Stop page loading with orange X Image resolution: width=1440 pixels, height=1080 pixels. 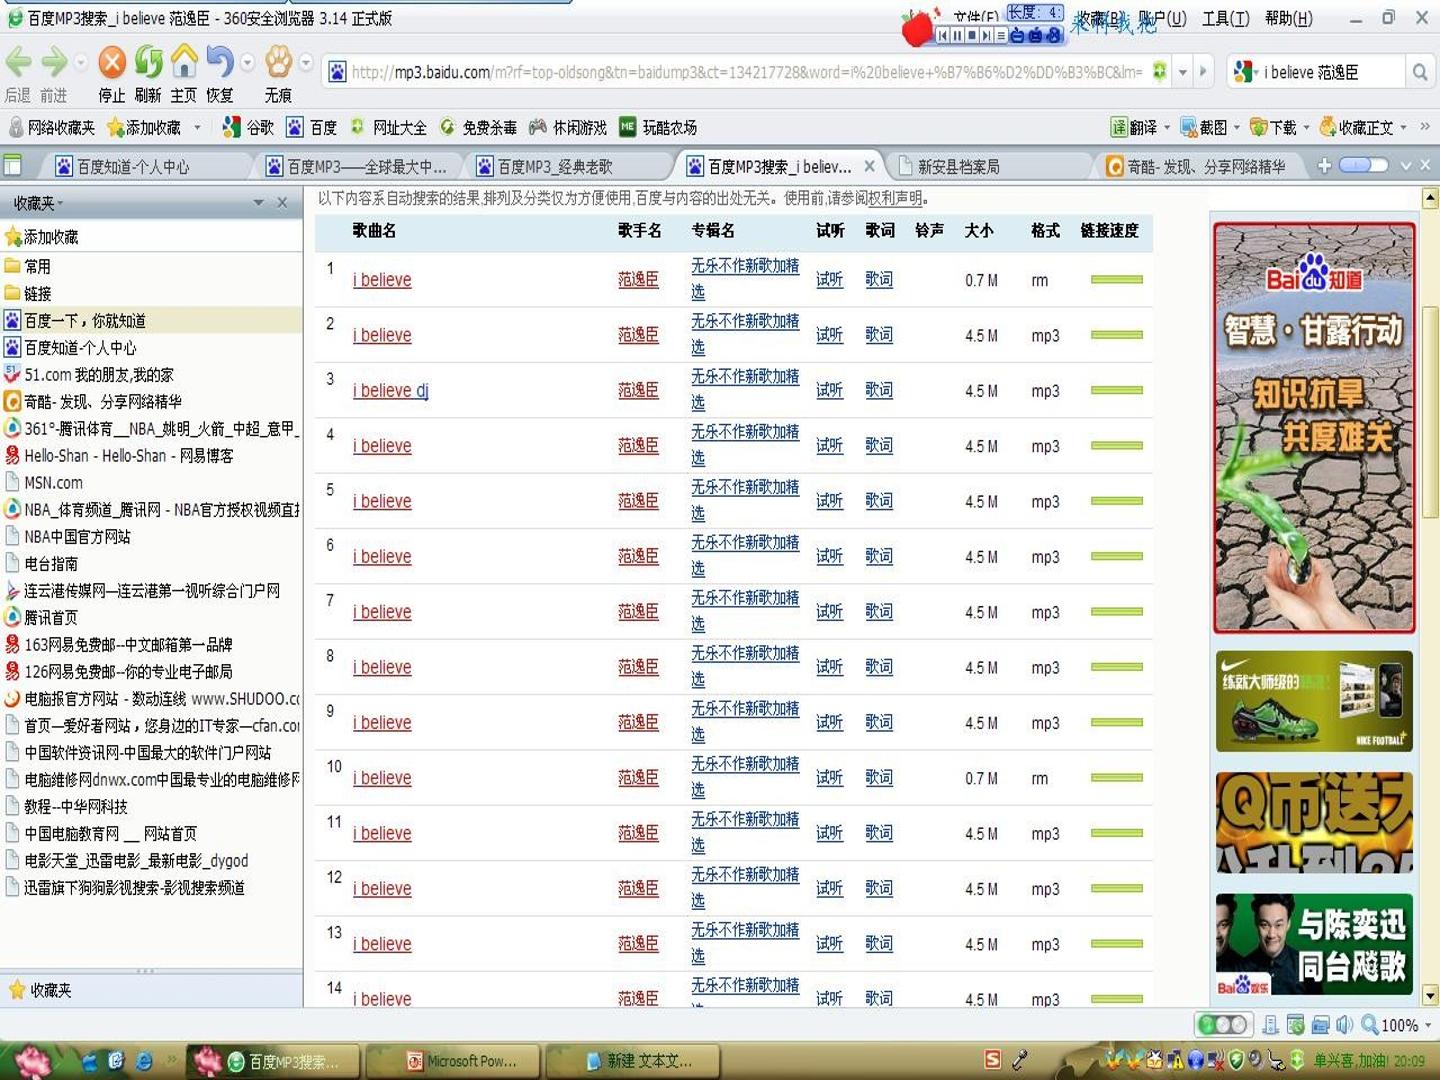pyautogui.click(x=112, y=63)
